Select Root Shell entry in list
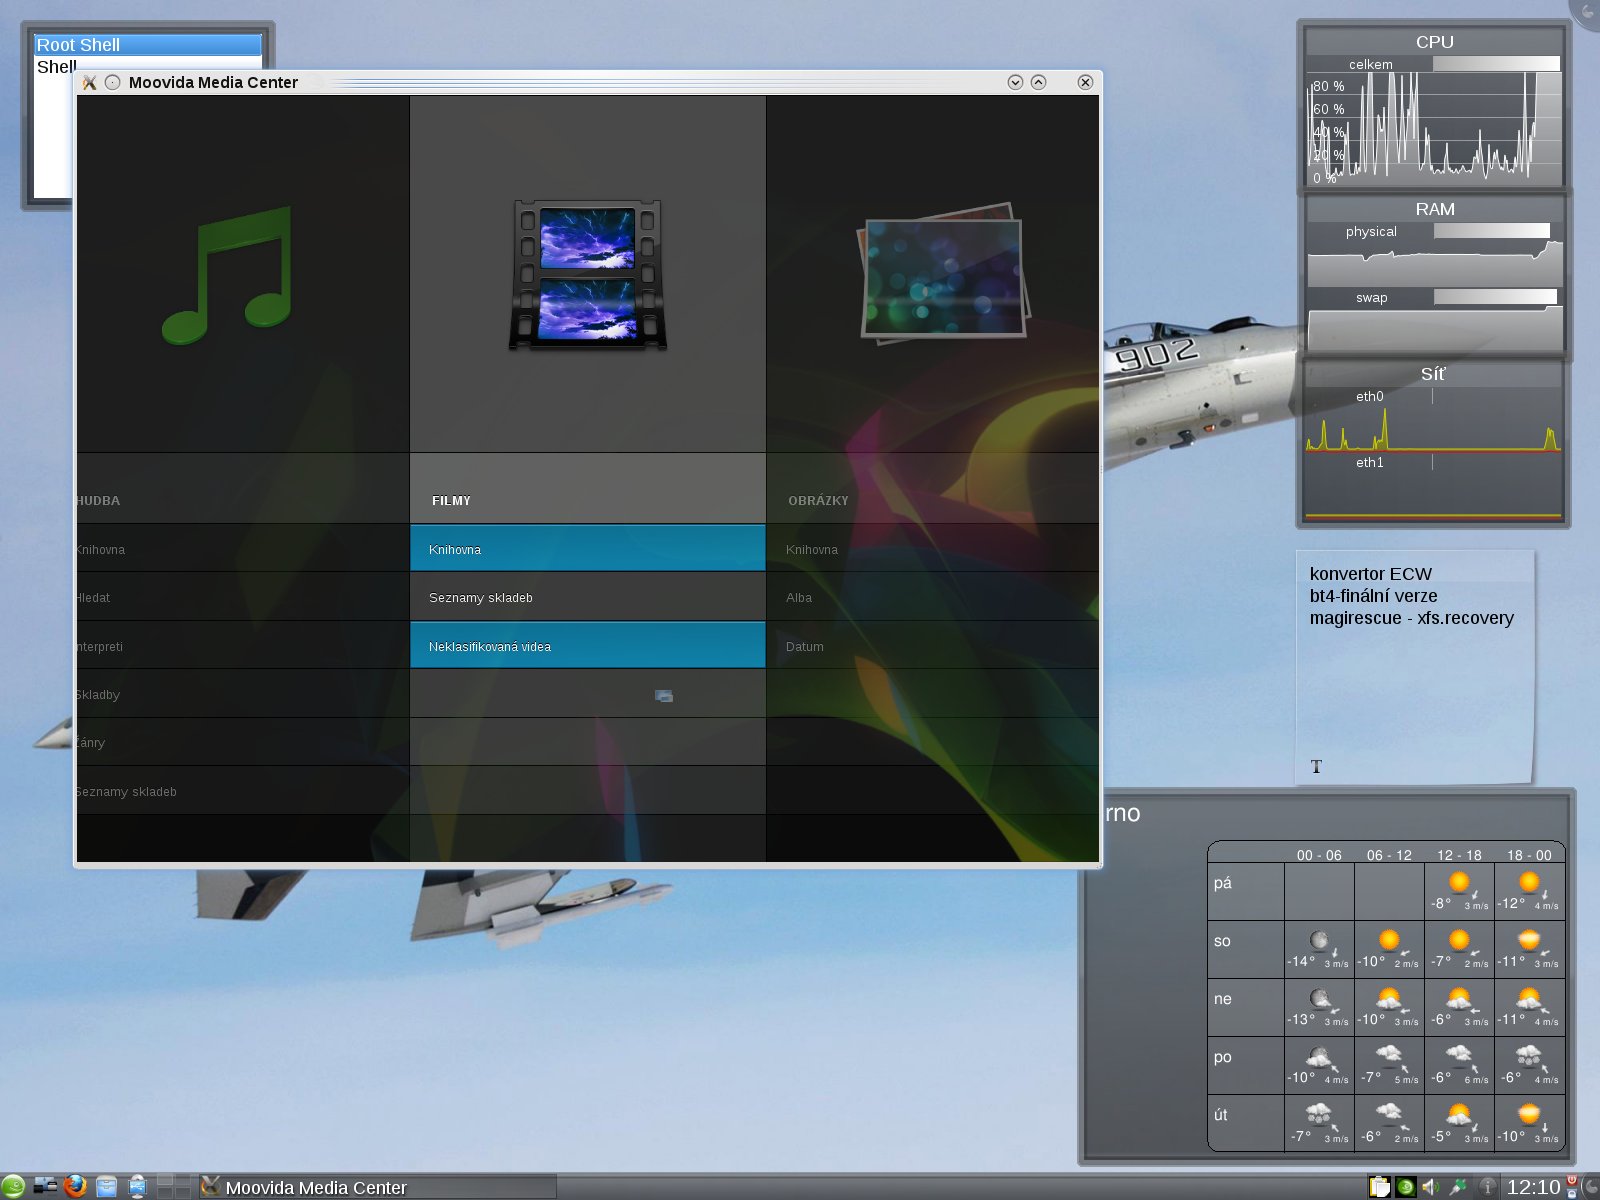Image resolution: width=1600 pixels, height=1200 pixels. 148,45
